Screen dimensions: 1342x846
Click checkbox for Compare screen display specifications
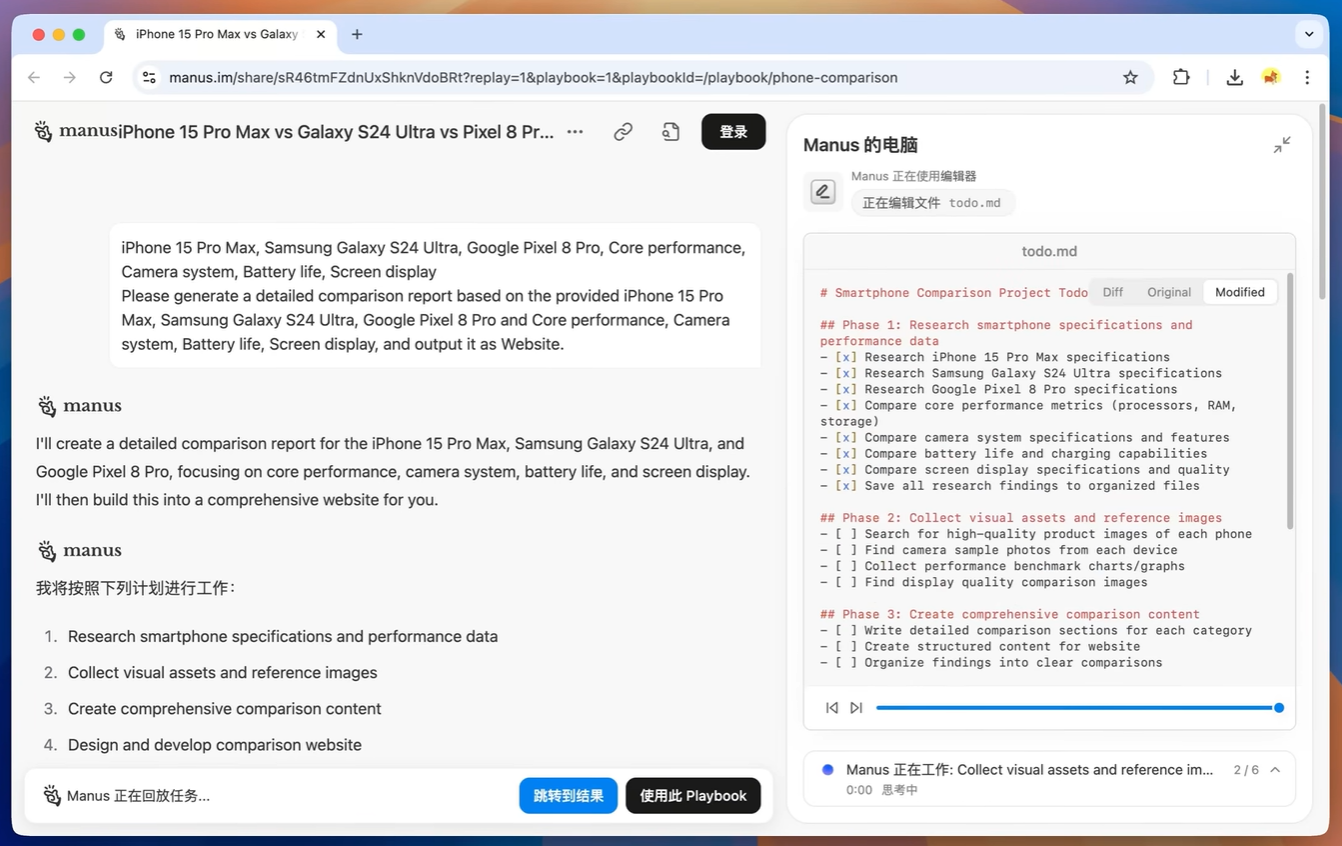tap(846, 469)
